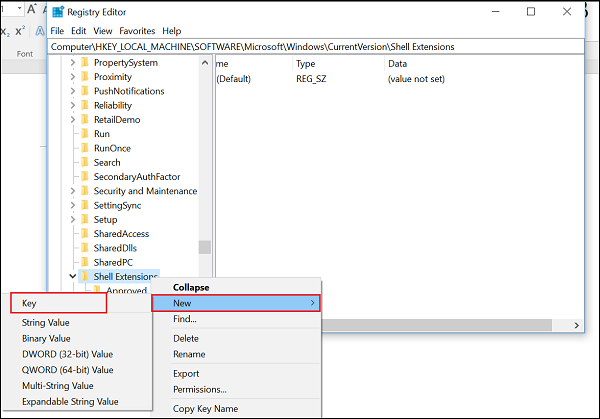
Task: Click the Type column header
Action: 338,64
